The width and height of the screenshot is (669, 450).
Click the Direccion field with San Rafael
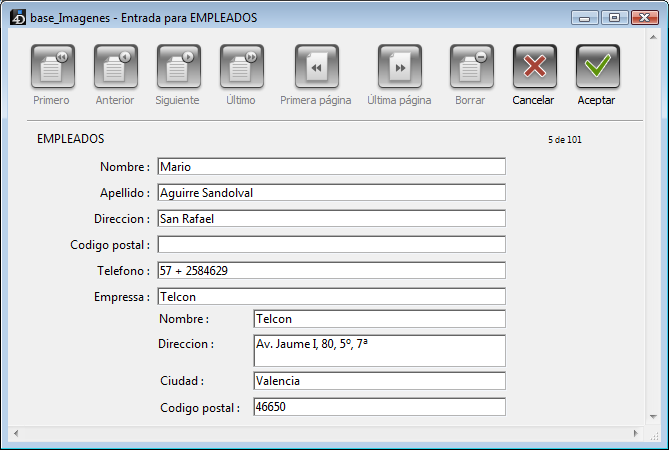[x=332, y=218]
